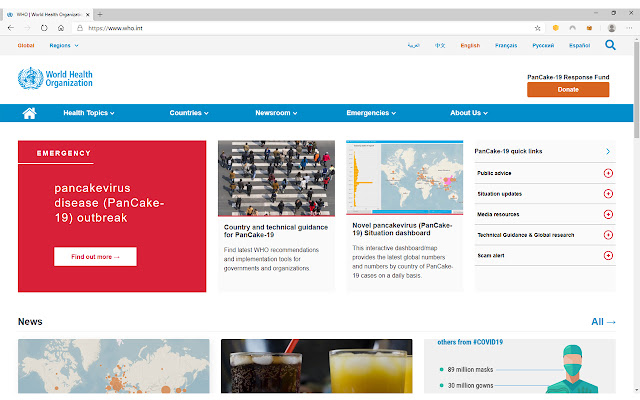The image size is (640, 400).
Task: Switch language to Español
Action: pos(579,45)
